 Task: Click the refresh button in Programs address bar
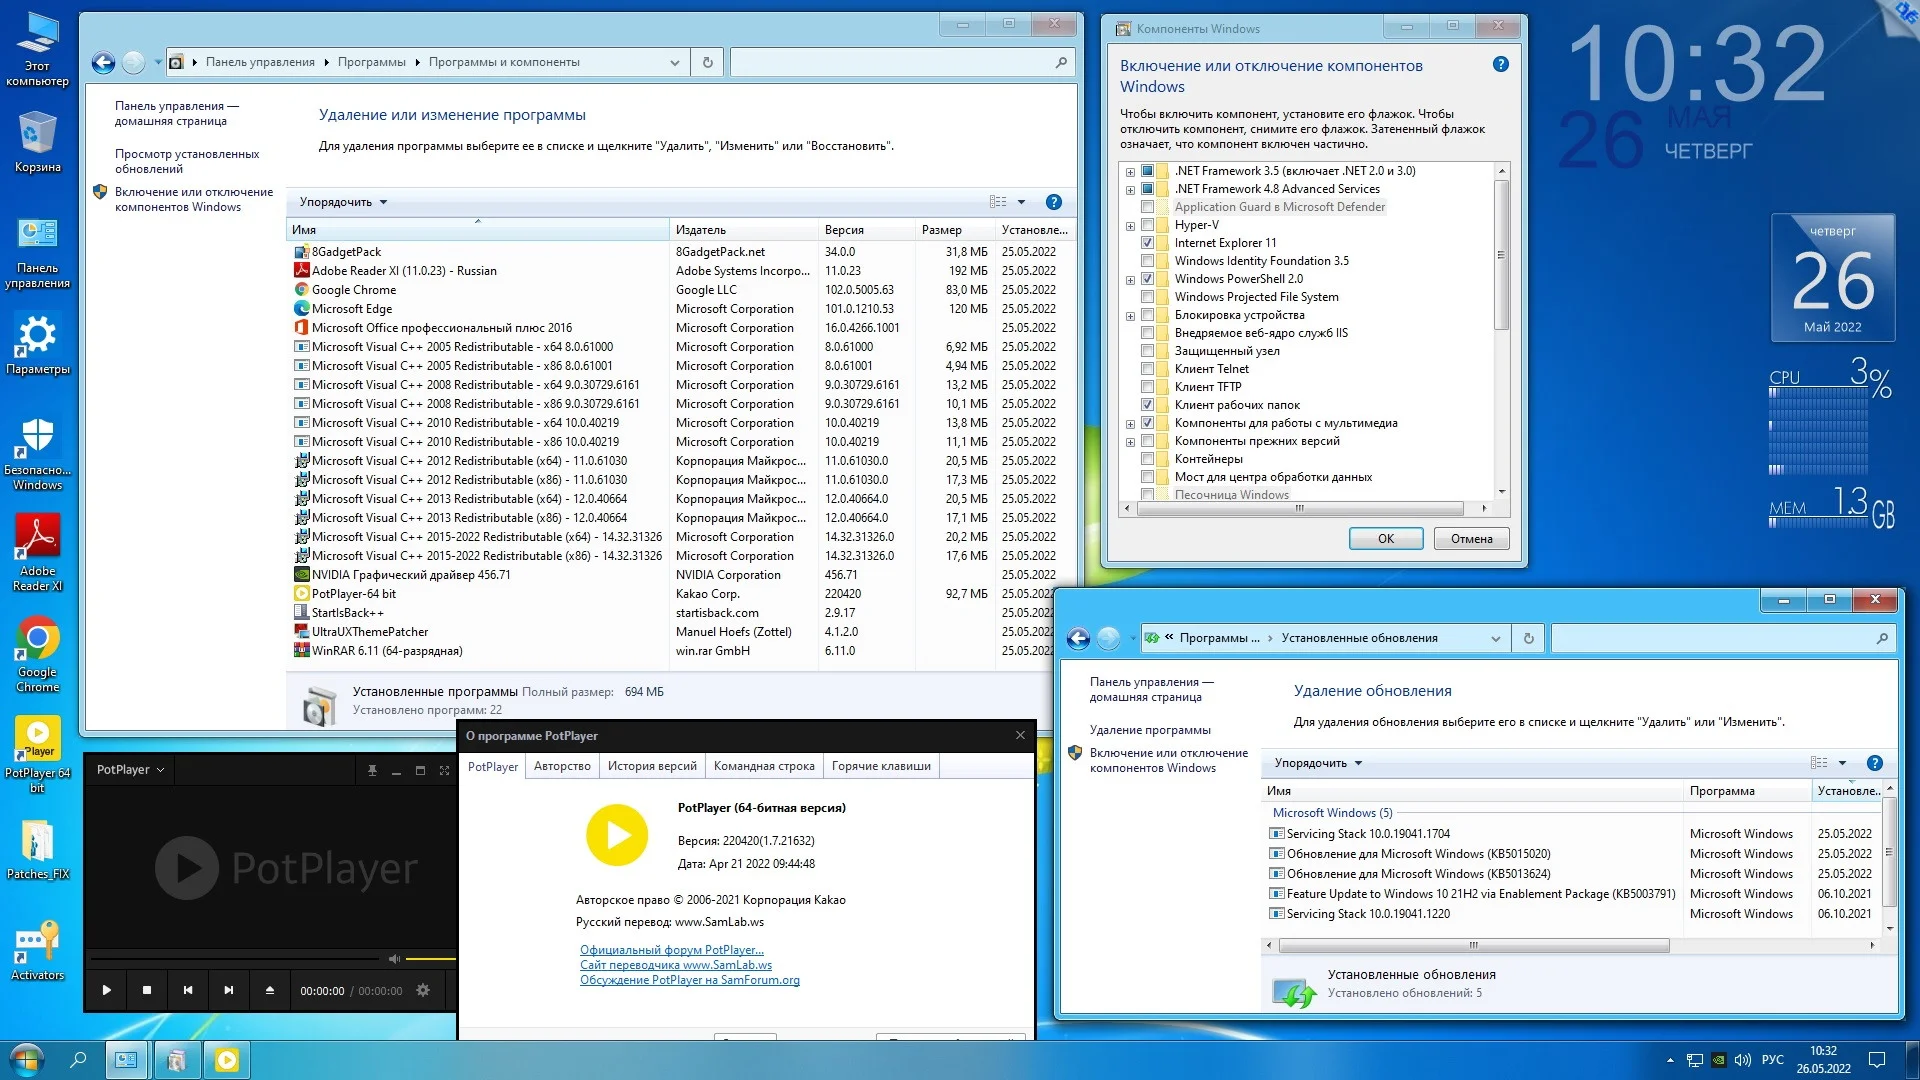pyautogui.click(x=707, y=62)
